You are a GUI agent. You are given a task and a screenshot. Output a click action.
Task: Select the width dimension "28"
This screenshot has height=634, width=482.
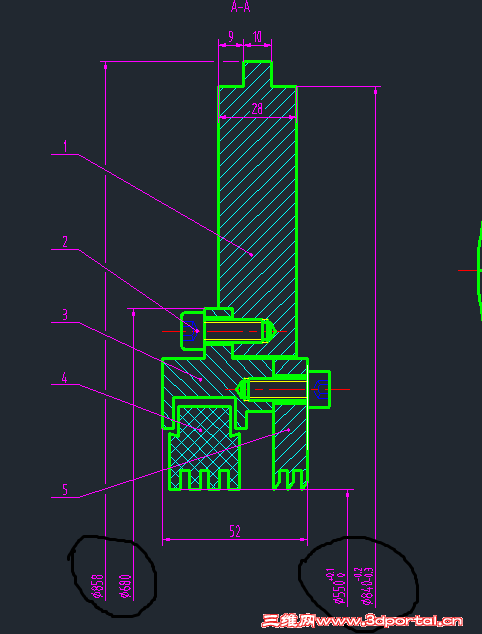257,108
